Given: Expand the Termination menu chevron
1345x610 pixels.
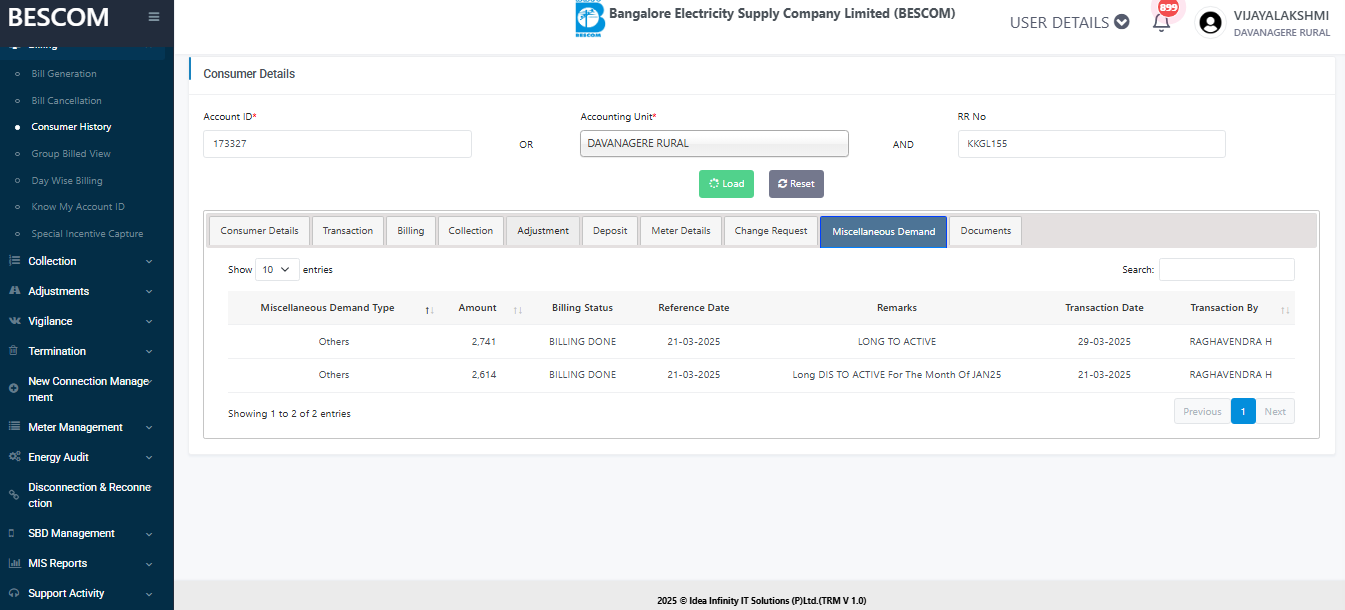Looking at the screenshot, I should click(149, 351).
